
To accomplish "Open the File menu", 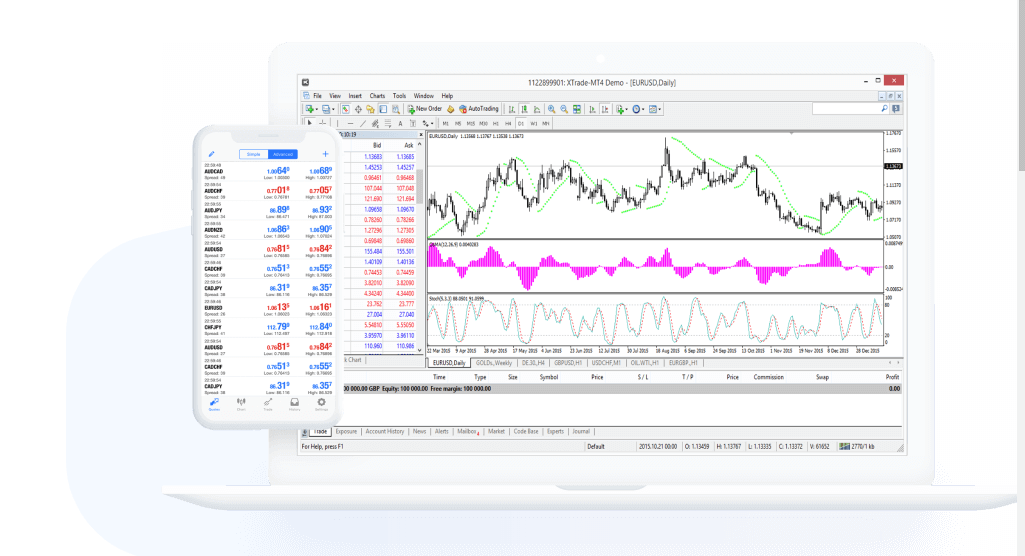I will [317, 96].
